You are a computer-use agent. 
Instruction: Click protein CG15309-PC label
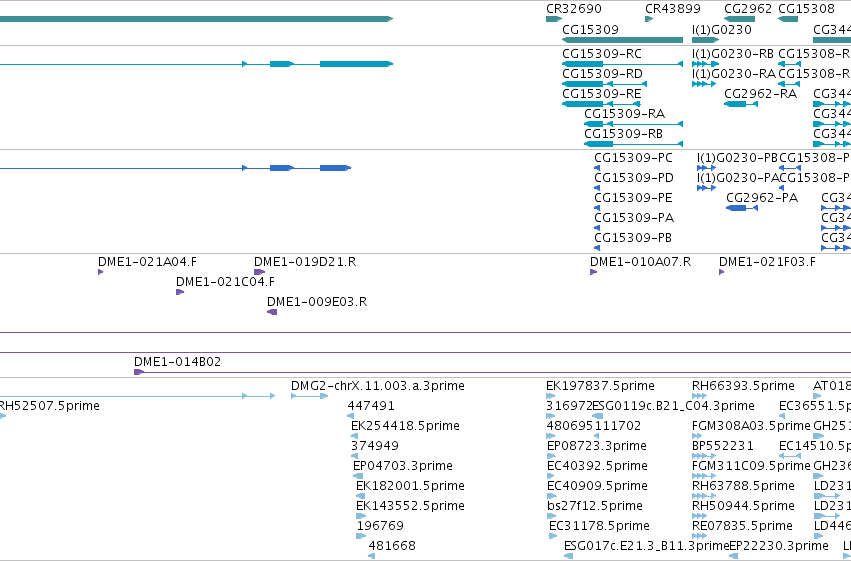tap(633, 158)
